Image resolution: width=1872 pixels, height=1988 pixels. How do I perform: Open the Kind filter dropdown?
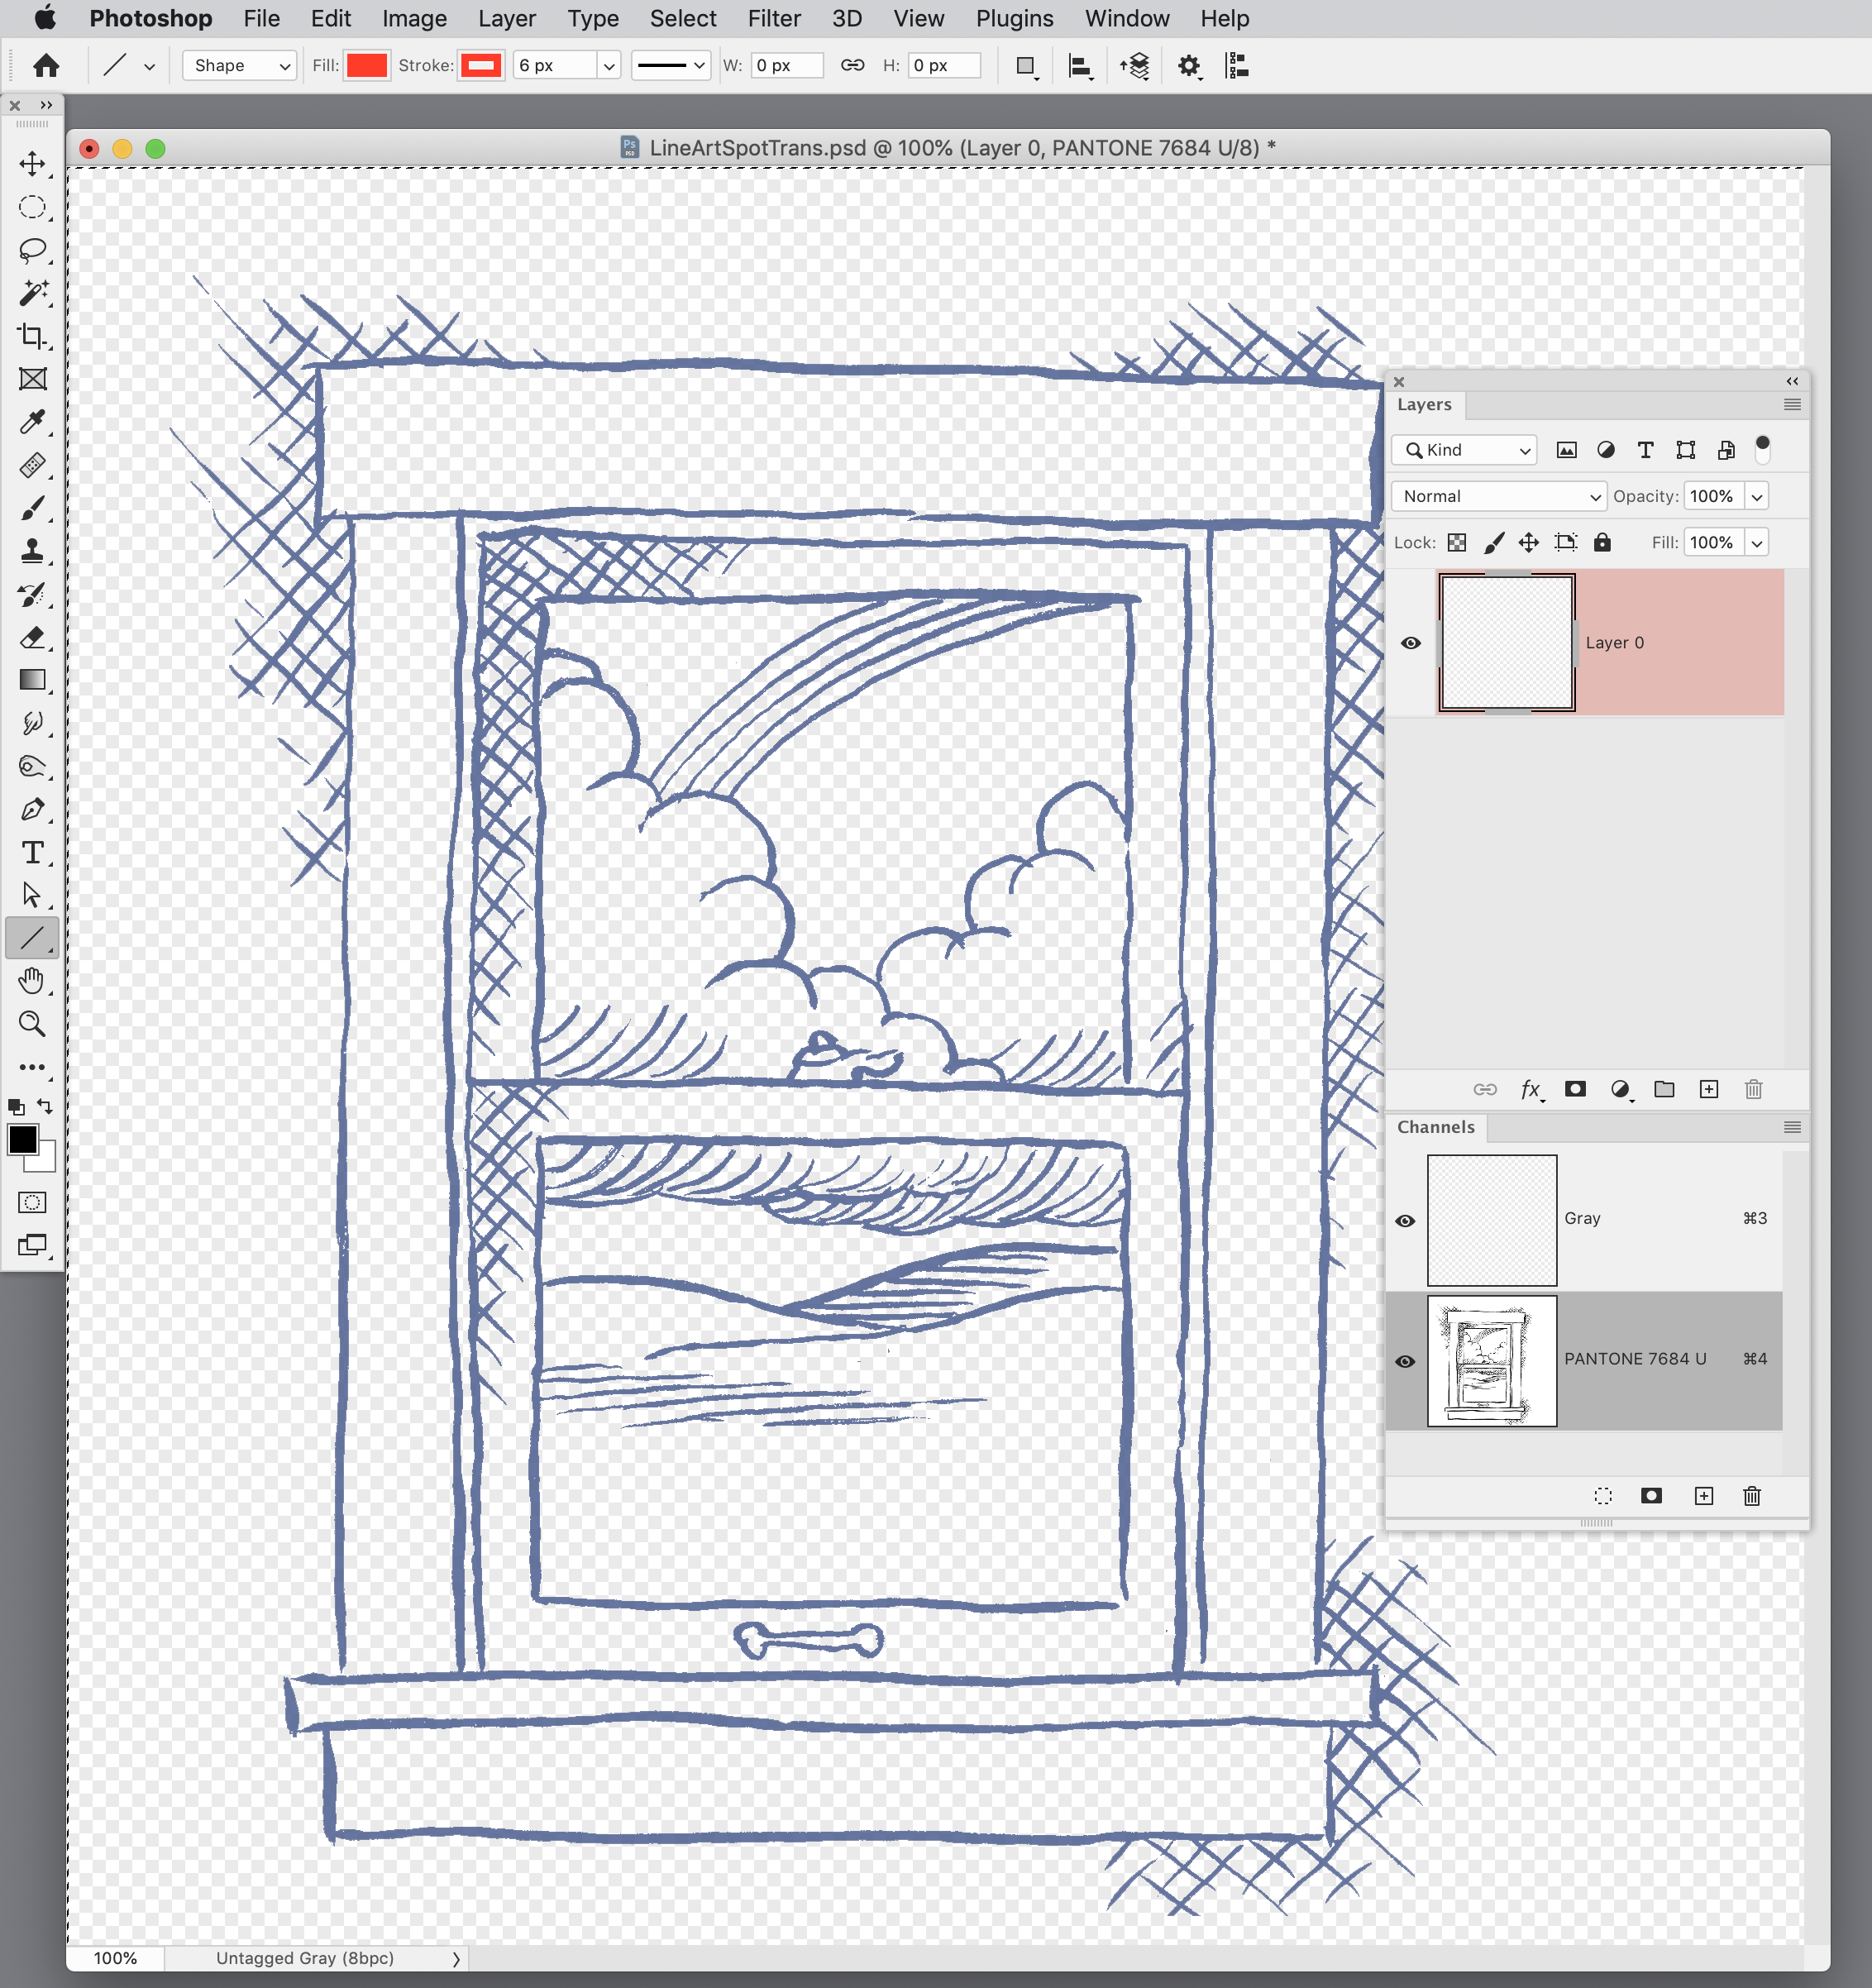click(x=1463, y=450)
